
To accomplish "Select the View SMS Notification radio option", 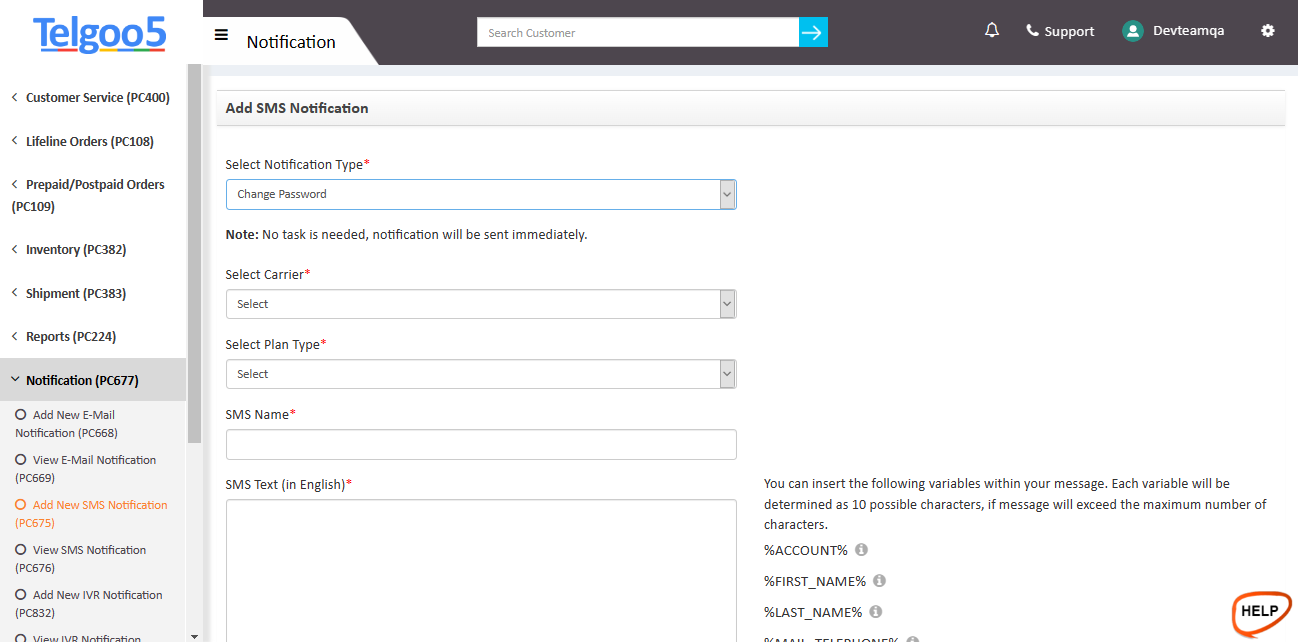I will pyautogui.click(x=19, y=549).
